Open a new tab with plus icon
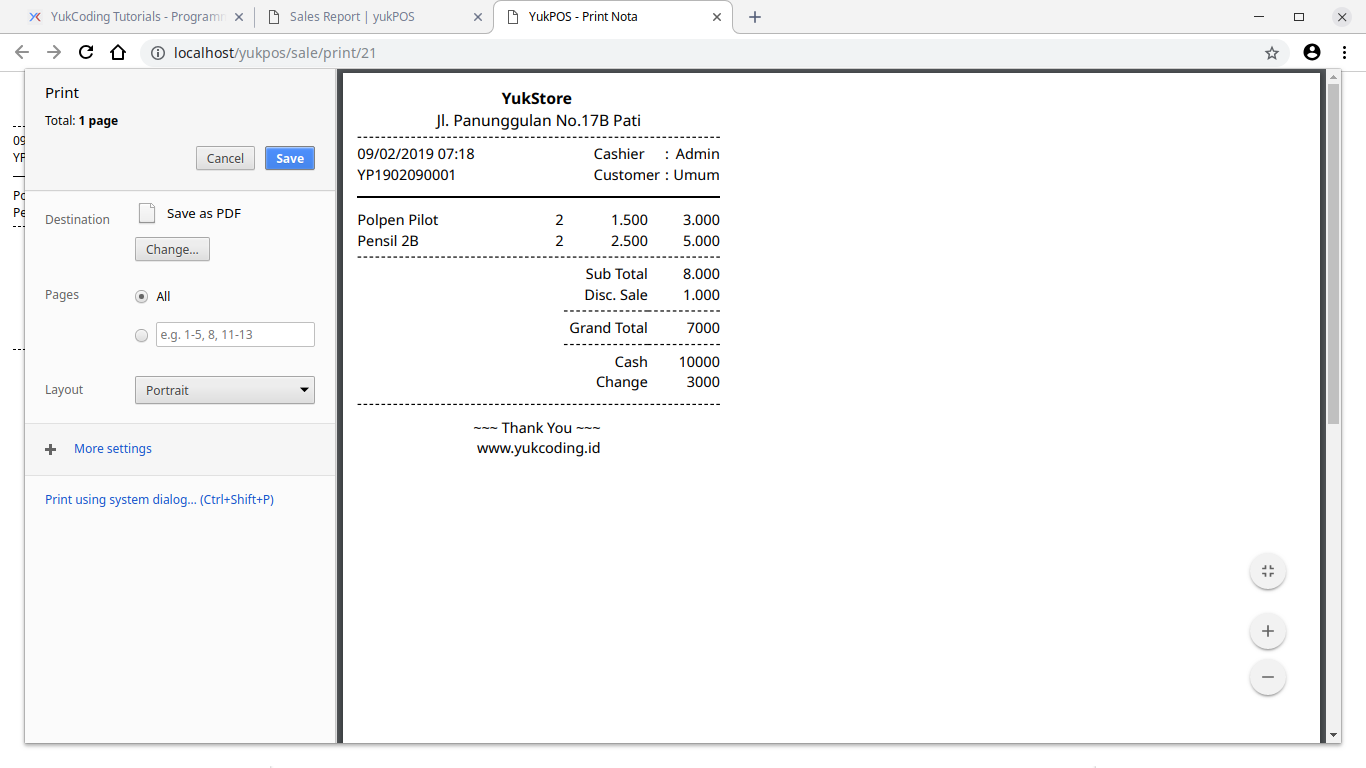This screenshot has height=768, width=1366. point(755,17)
